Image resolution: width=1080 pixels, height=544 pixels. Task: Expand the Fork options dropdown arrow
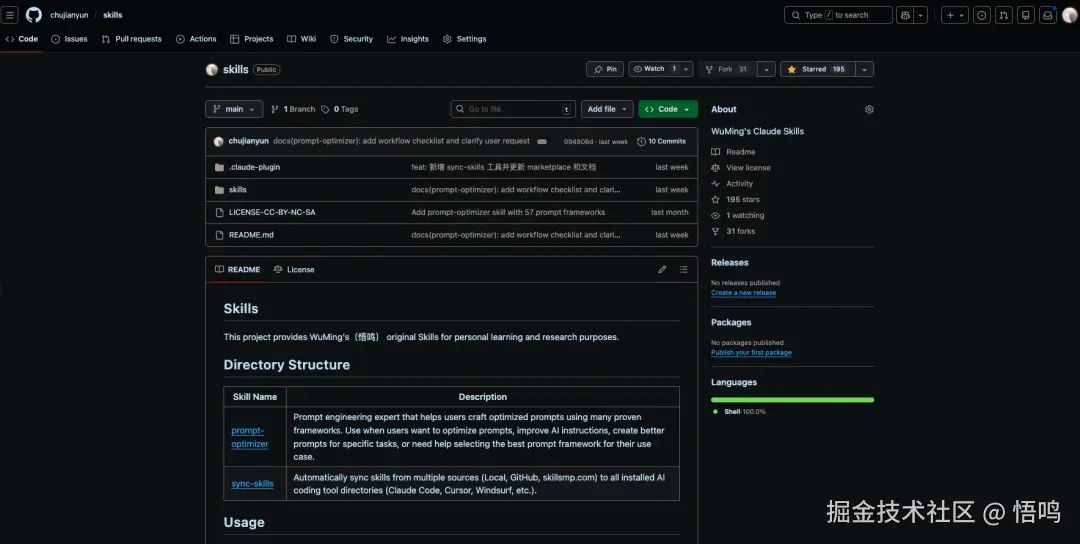click(766, 69)
